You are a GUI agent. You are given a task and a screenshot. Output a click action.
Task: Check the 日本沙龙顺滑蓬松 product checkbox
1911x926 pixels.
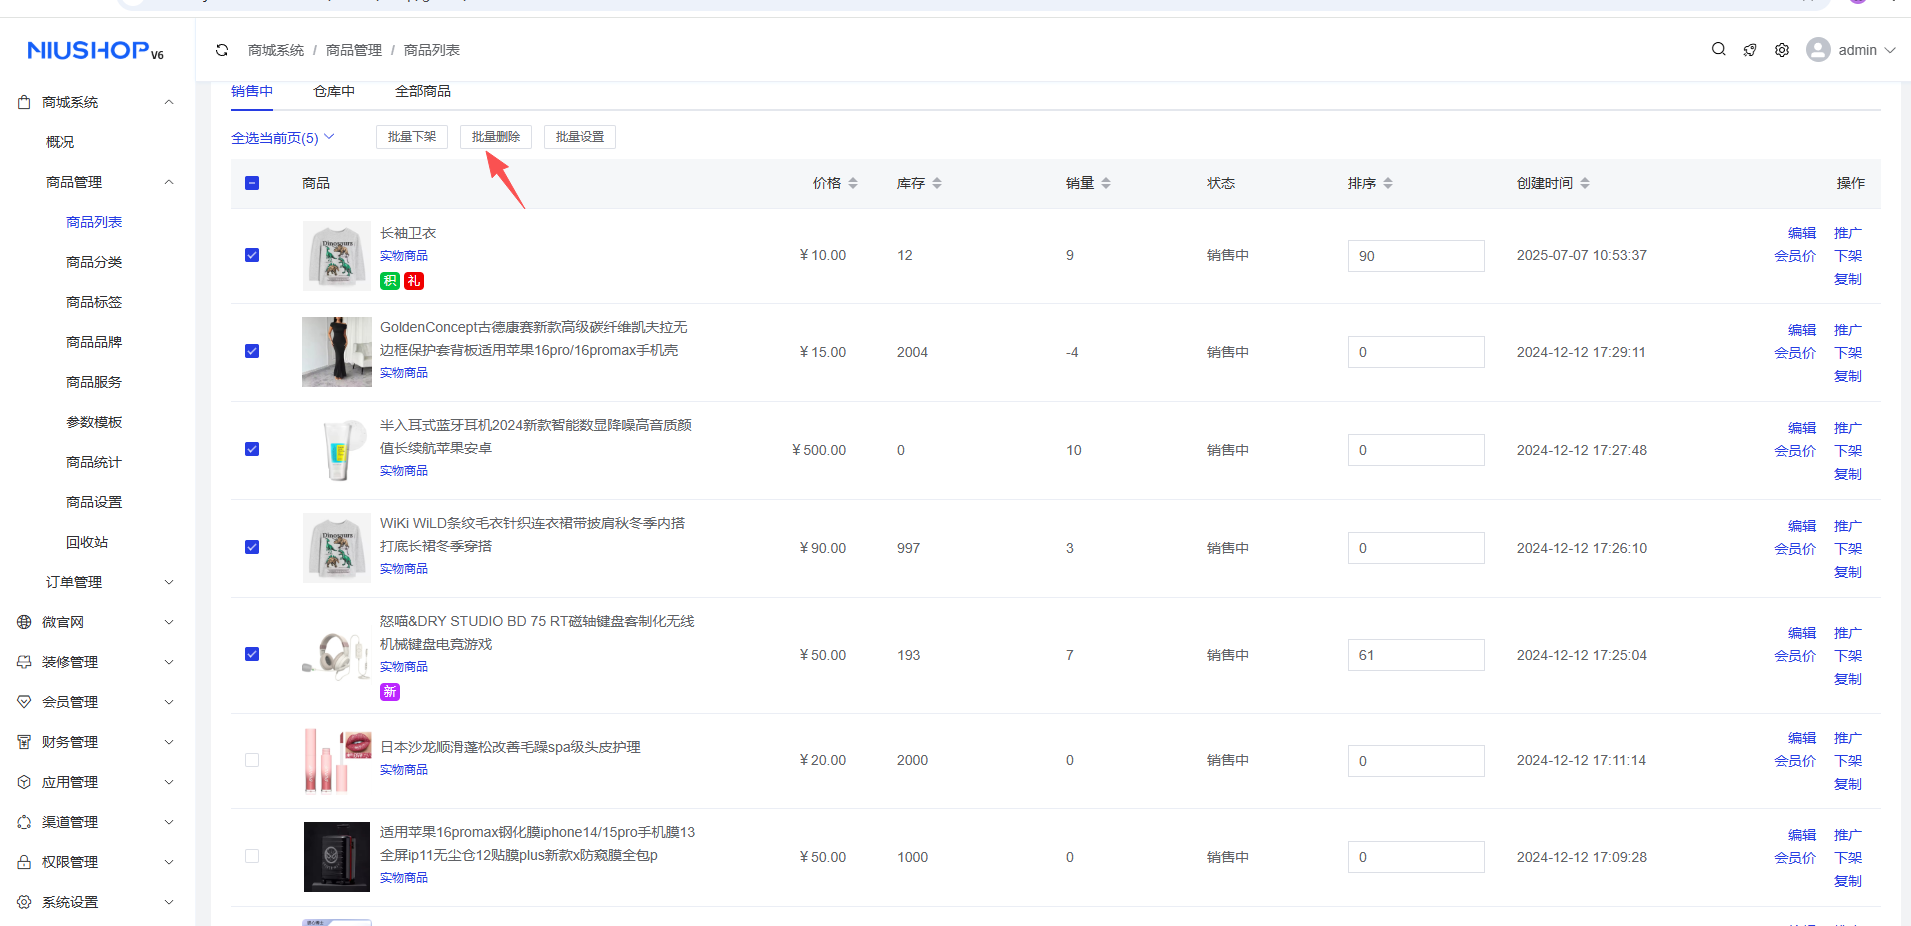click(252, 760)
